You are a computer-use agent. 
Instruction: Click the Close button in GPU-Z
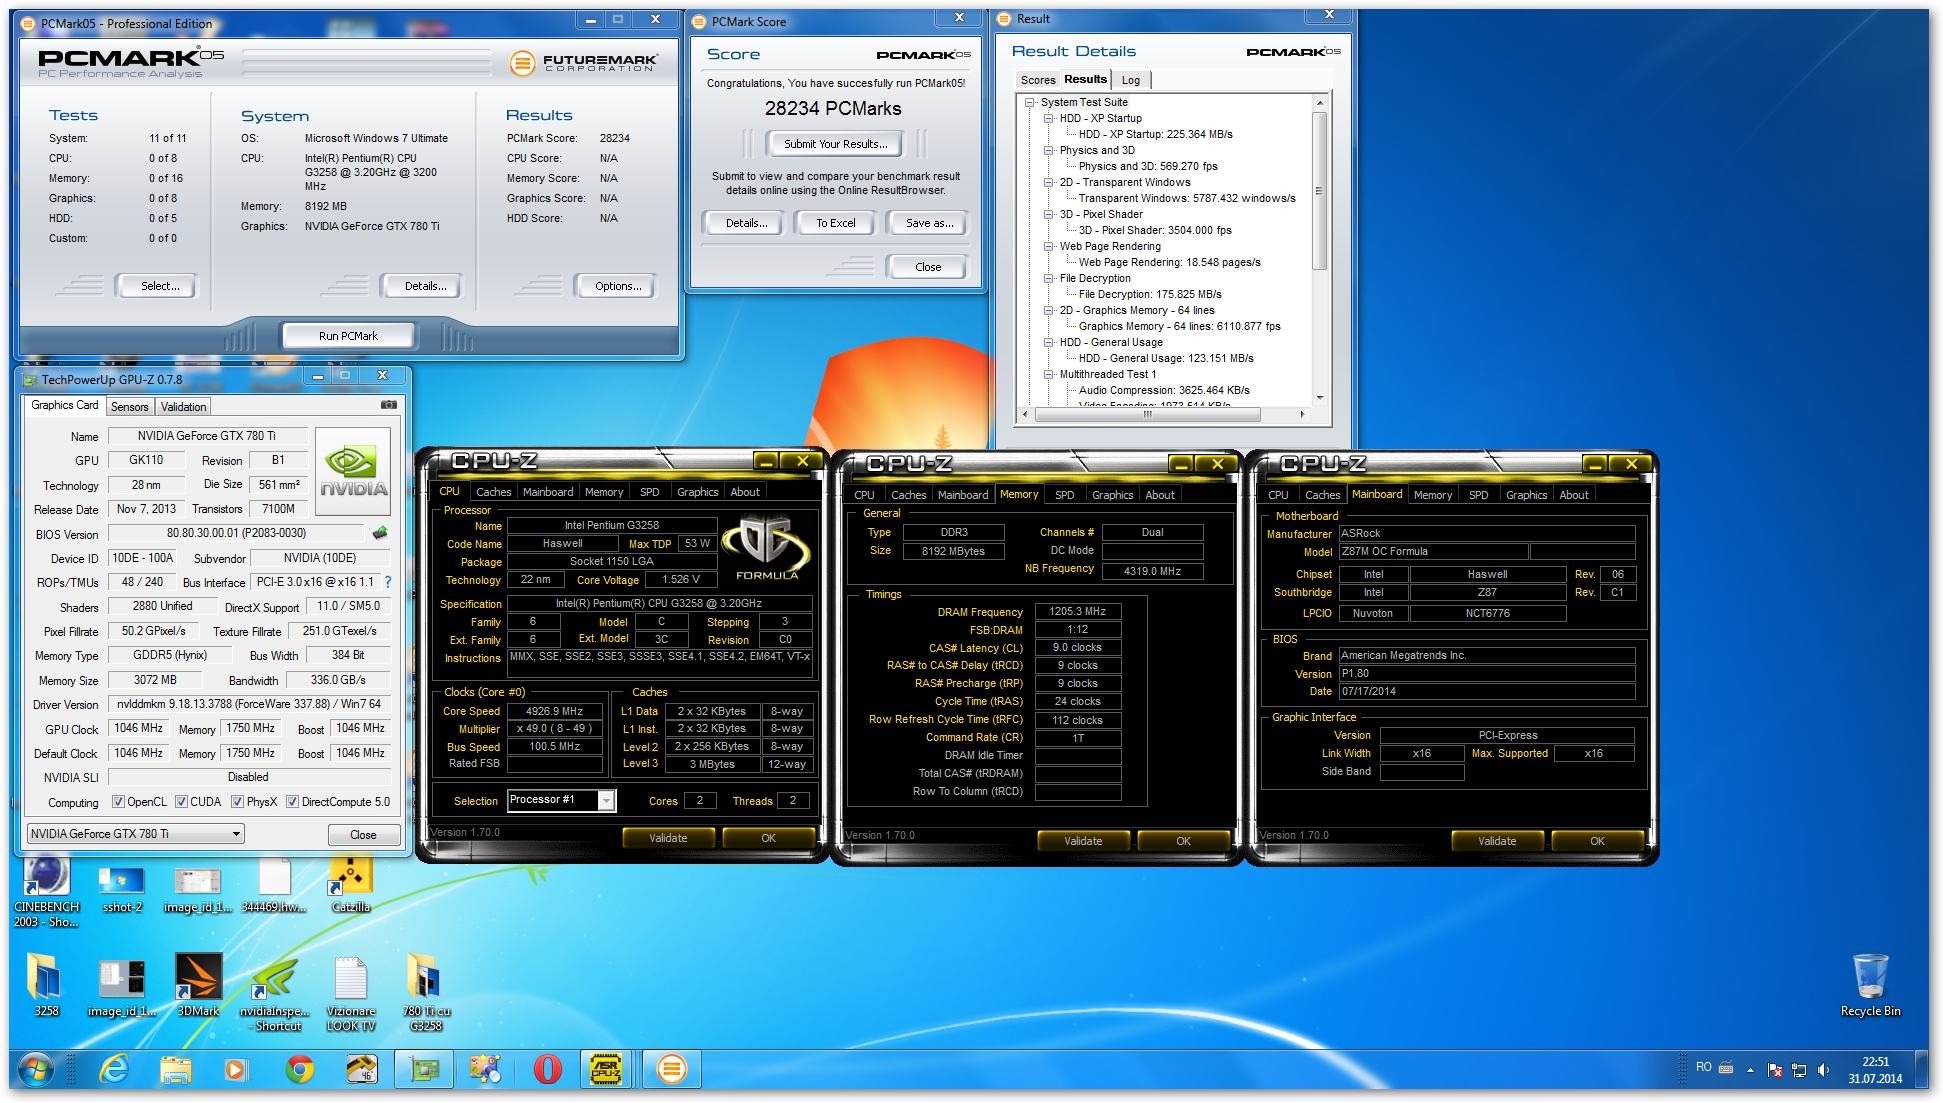click(x=363, y=834)
